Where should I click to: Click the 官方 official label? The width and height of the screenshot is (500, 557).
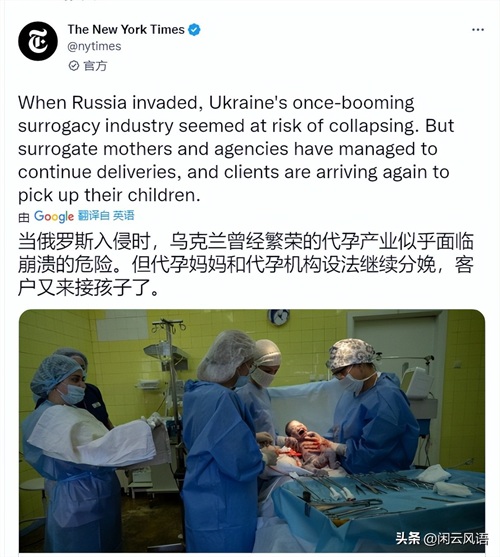click(x=95, y=66)
